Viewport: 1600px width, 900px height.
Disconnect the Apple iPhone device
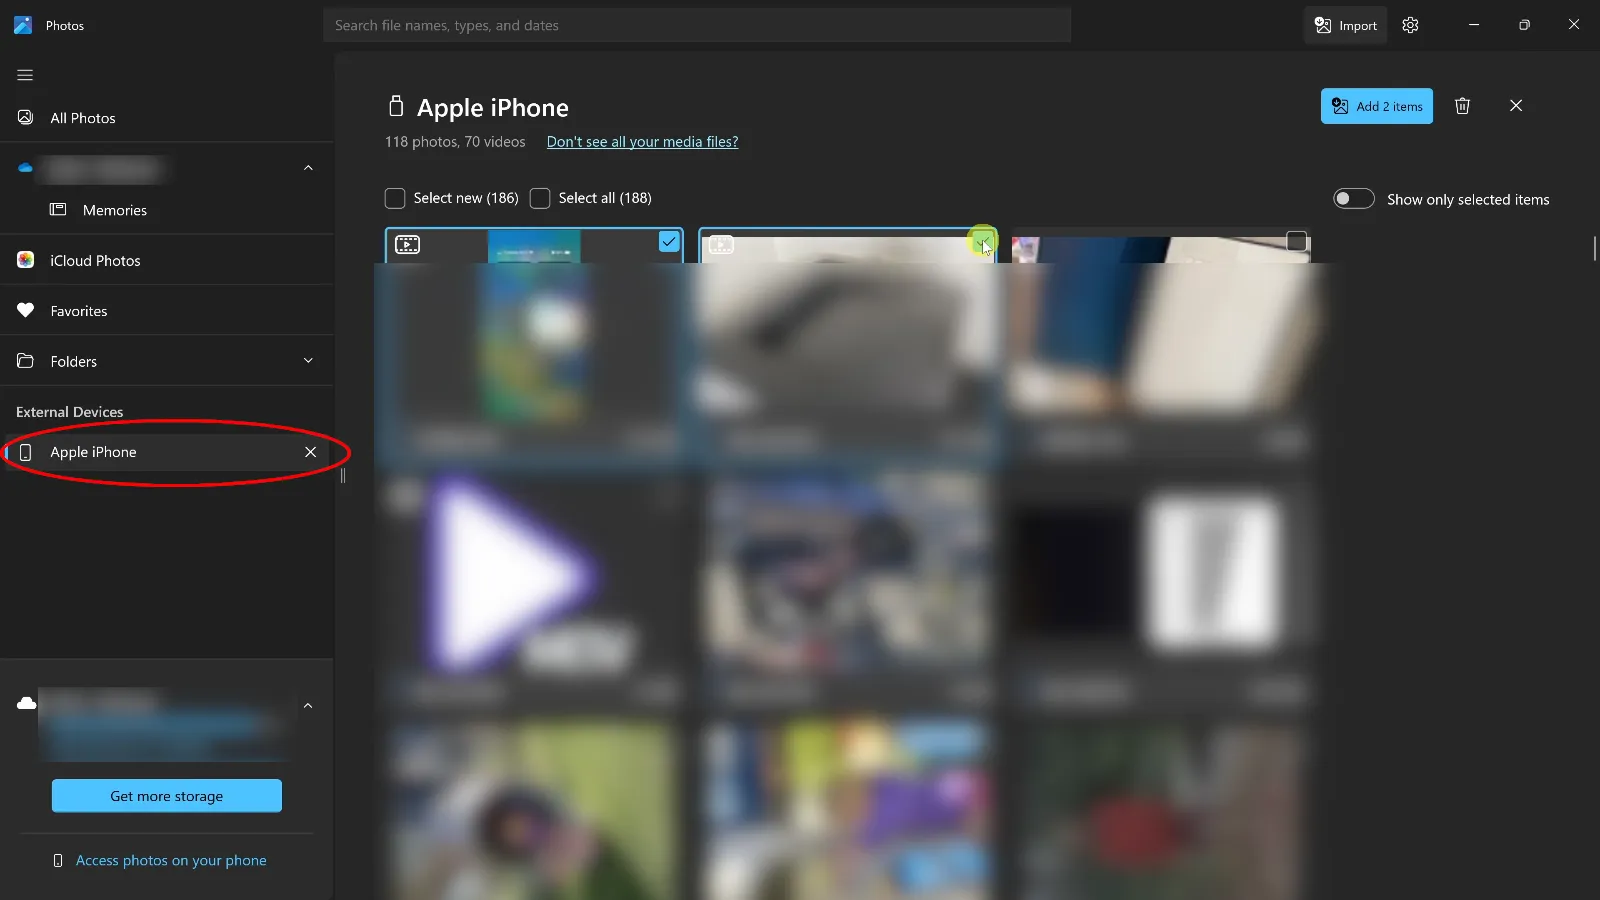pos(310,452)
